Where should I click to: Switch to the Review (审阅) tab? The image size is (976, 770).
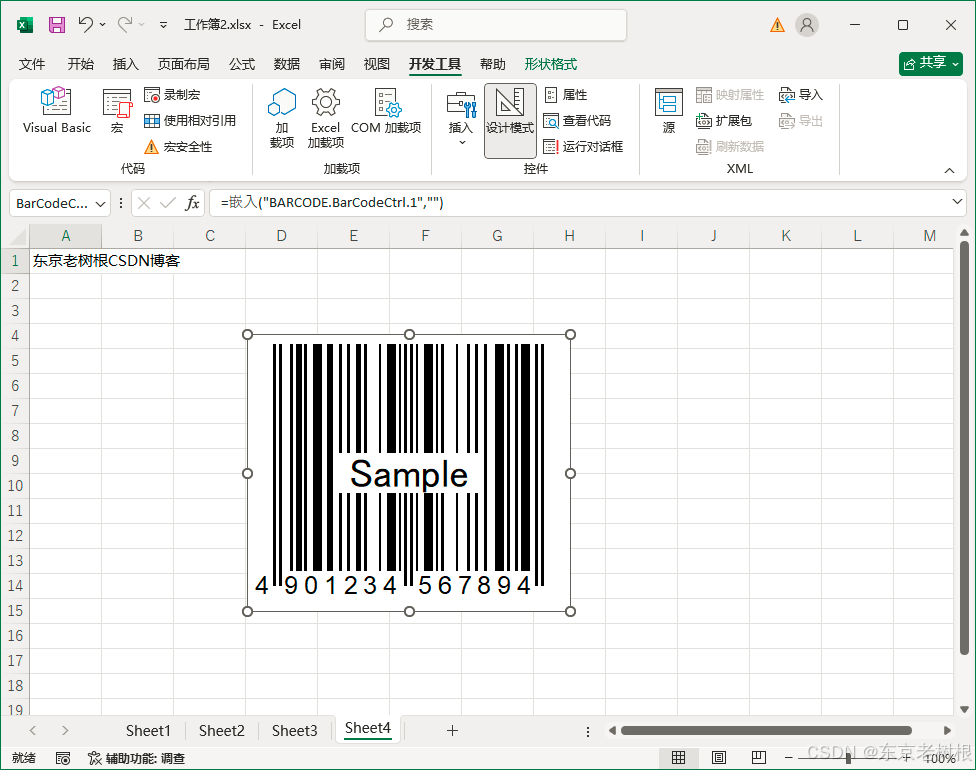pos(332,64)
